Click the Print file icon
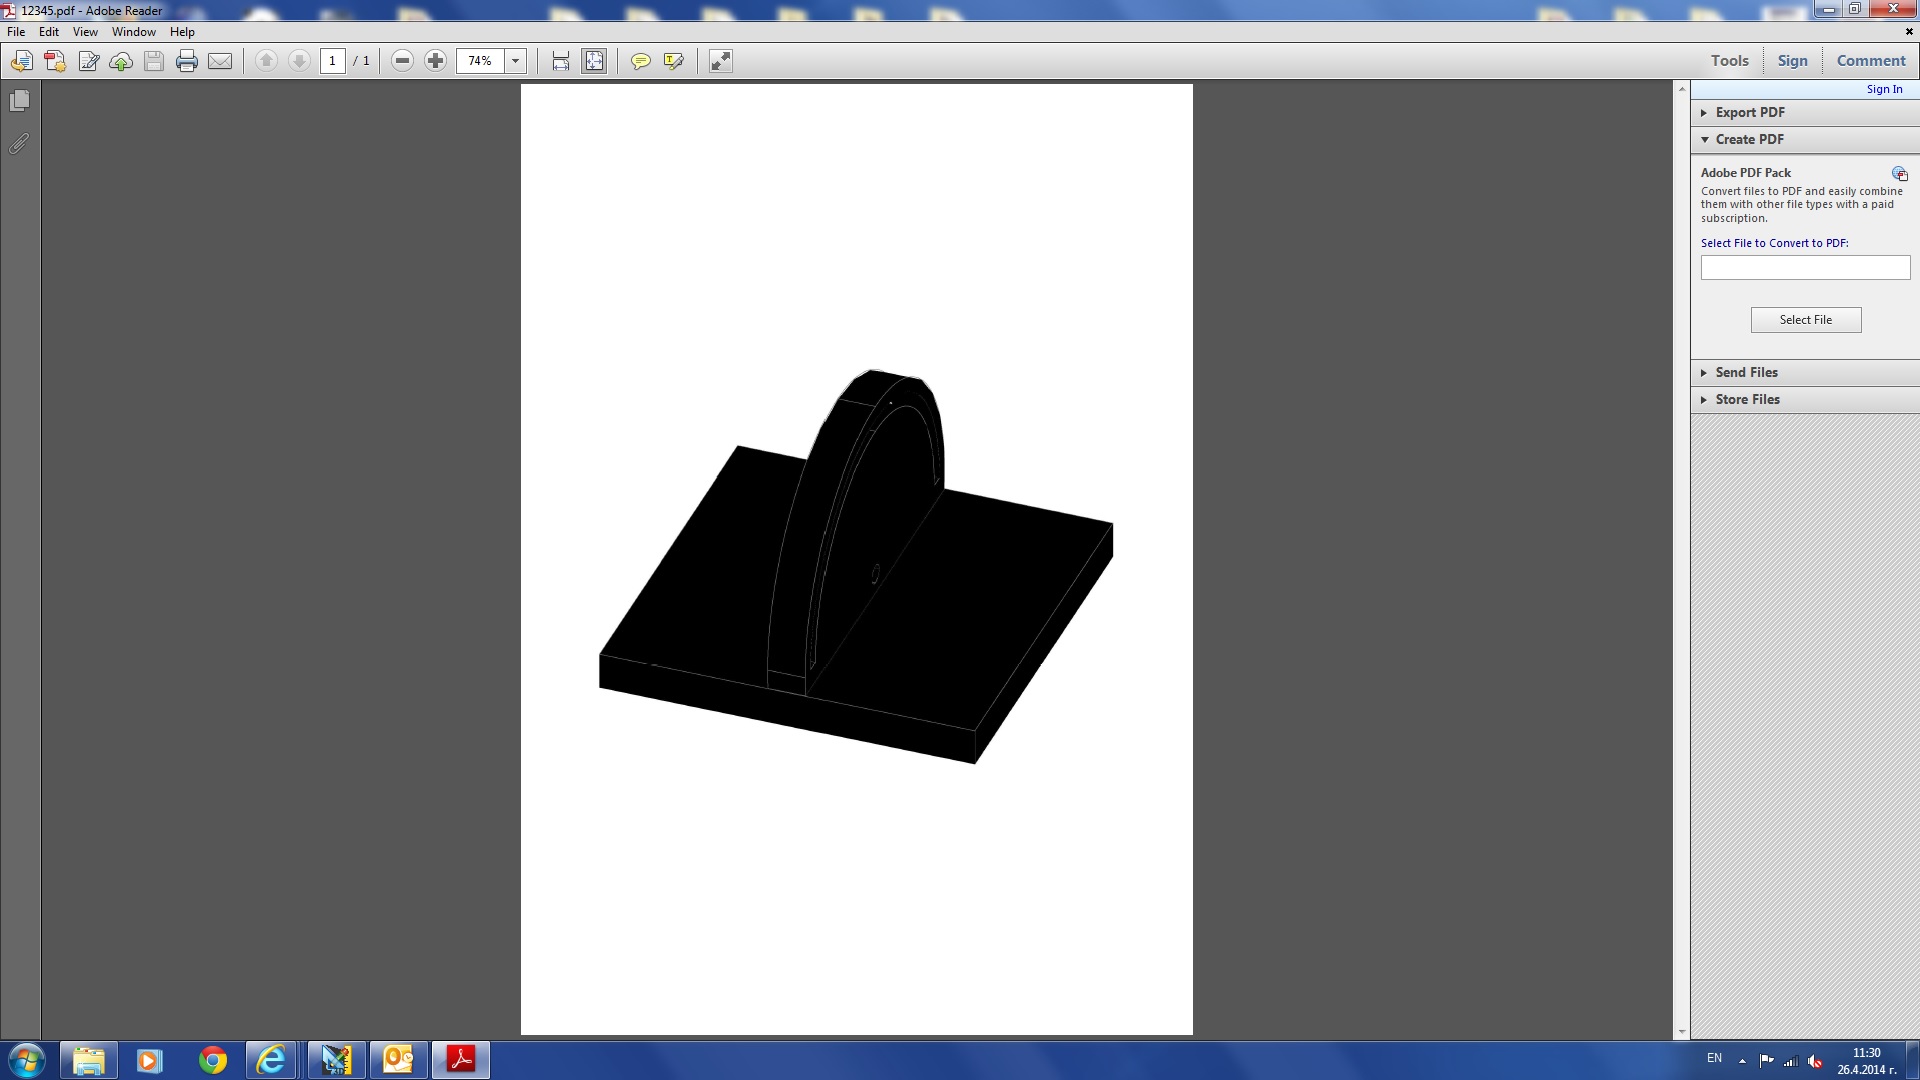The width and height of the screenshot is (1920, 1080). (x=187, y=62)
